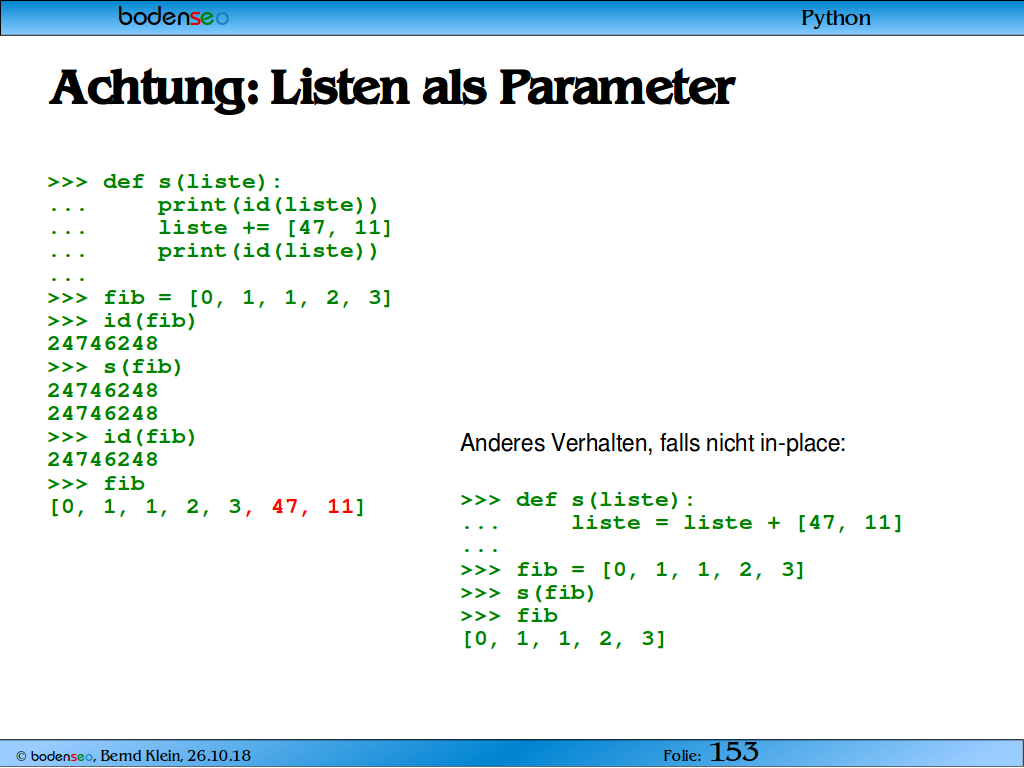Click the footer credit "Bernd Klein, 26.10.18"
This screenshot has width=1024, height=768.
point(175,756)
